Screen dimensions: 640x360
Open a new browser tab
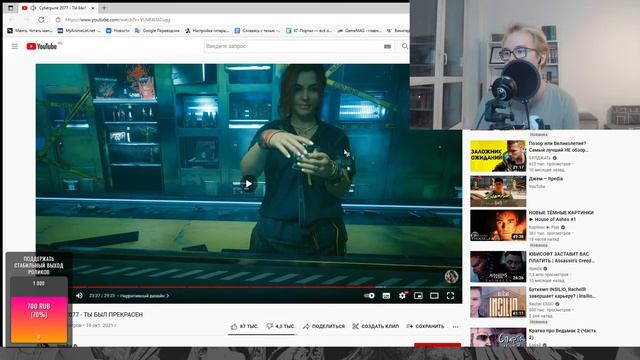coord(104,8)
